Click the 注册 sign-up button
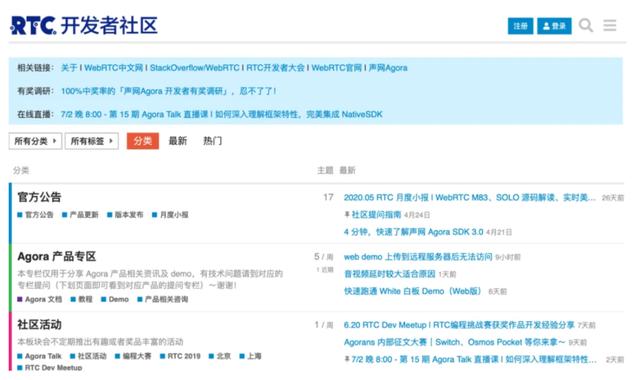640x380 pixels. pos(520,26)
